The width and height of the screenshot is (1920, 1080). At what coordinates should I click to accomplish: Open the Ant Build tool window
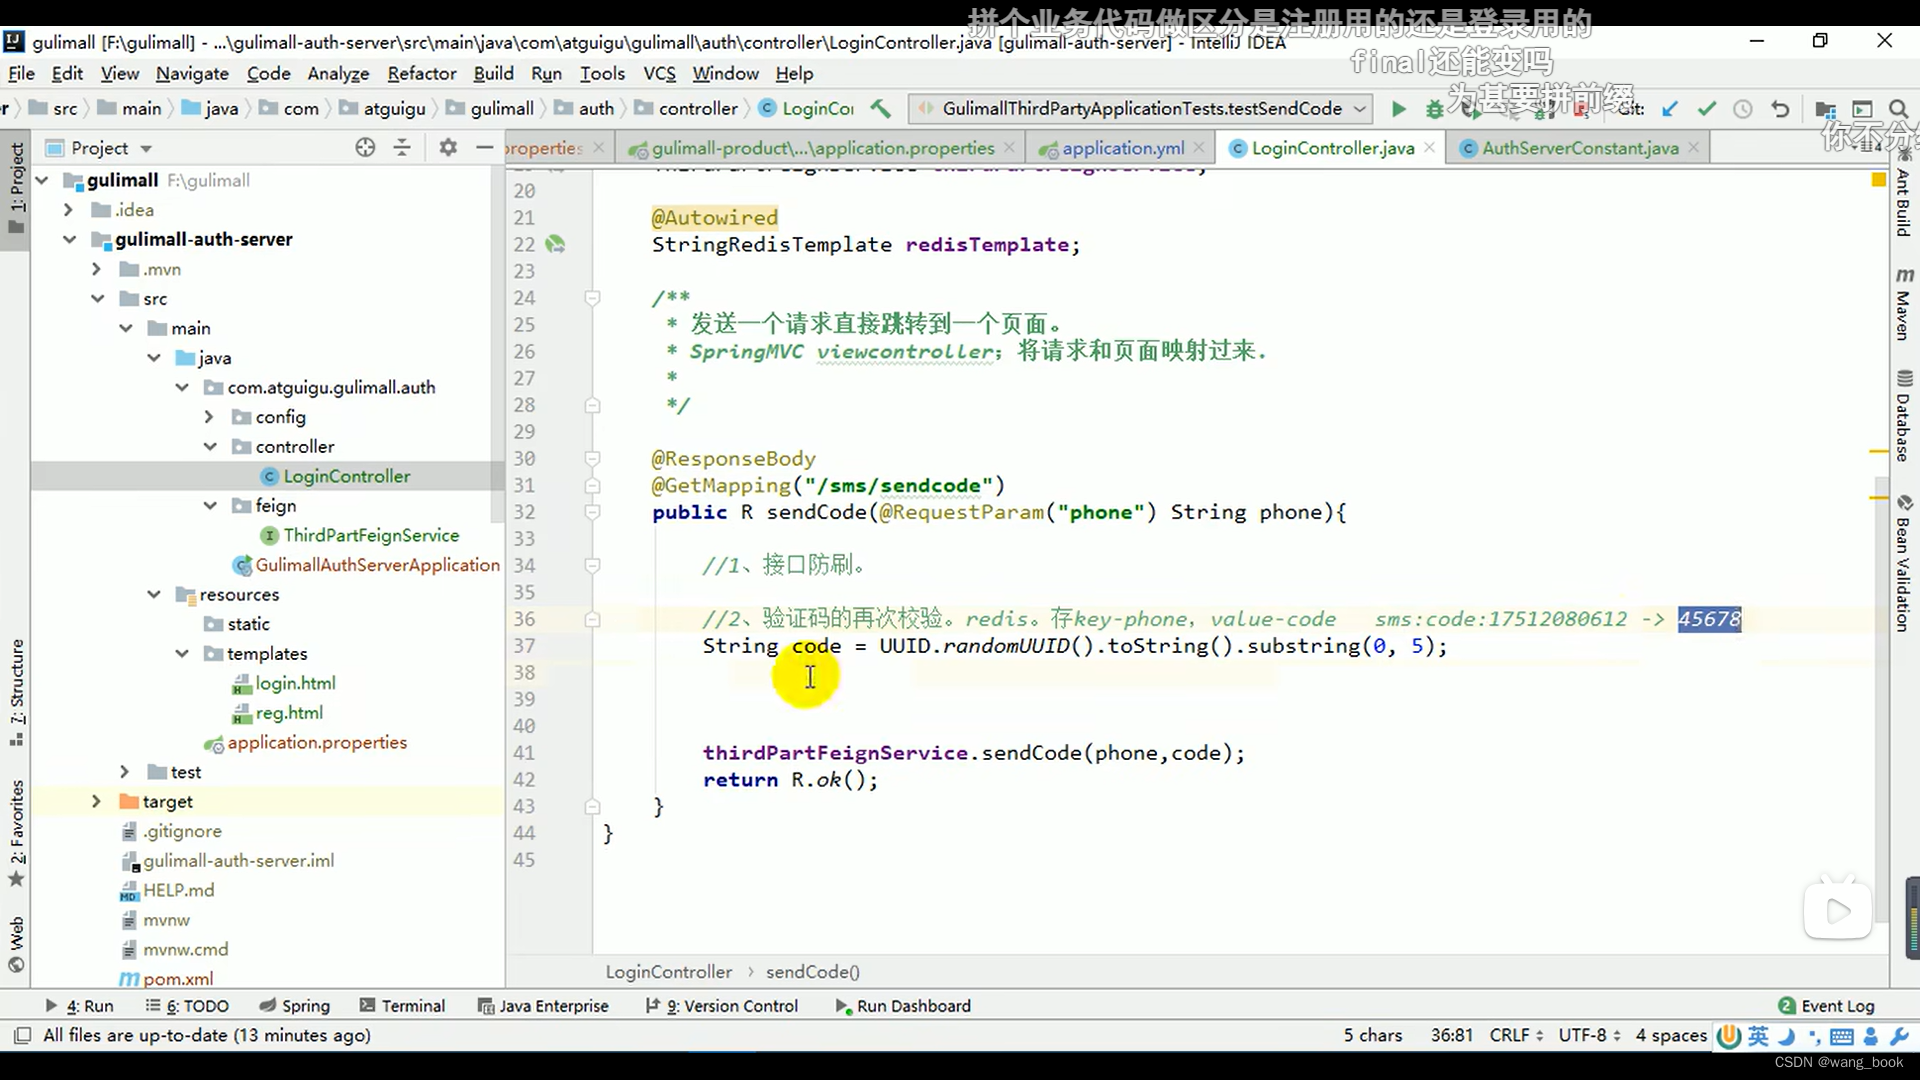(x=1903, y=194)
